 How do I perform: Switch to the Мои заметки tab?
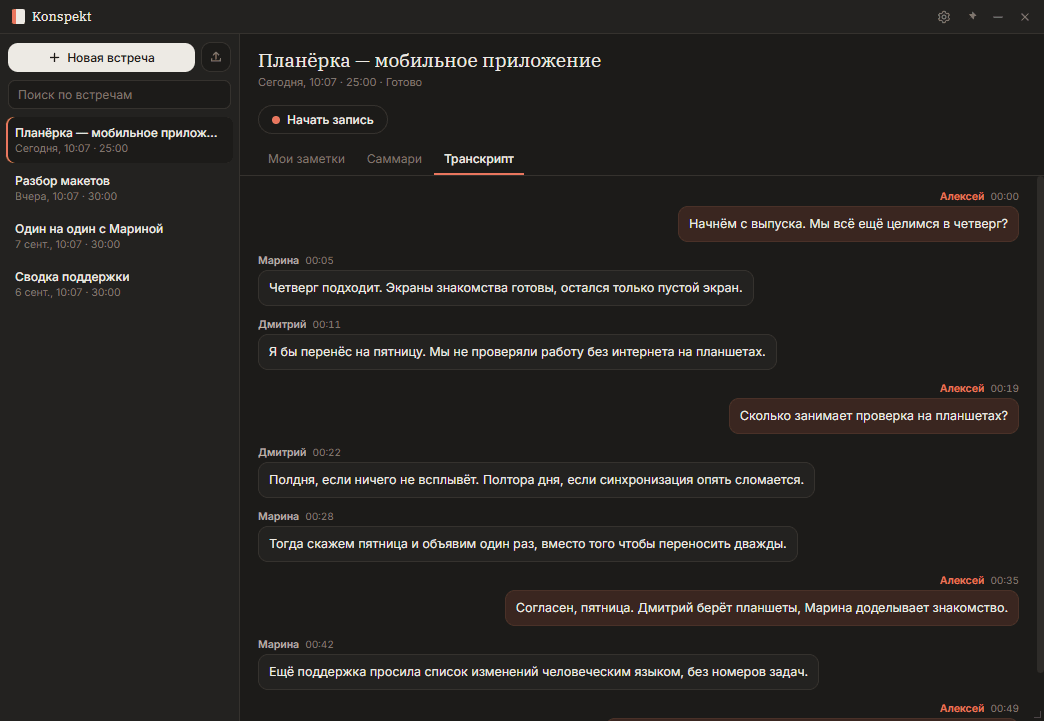click(306, 158)
